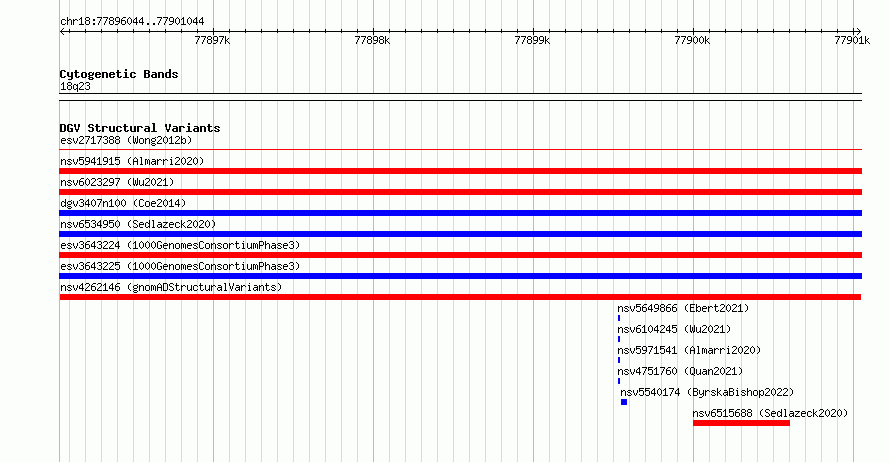Click small blue marker under nsv6104245
This screenshot has width=890, height=462.
[x=619, y=339]
